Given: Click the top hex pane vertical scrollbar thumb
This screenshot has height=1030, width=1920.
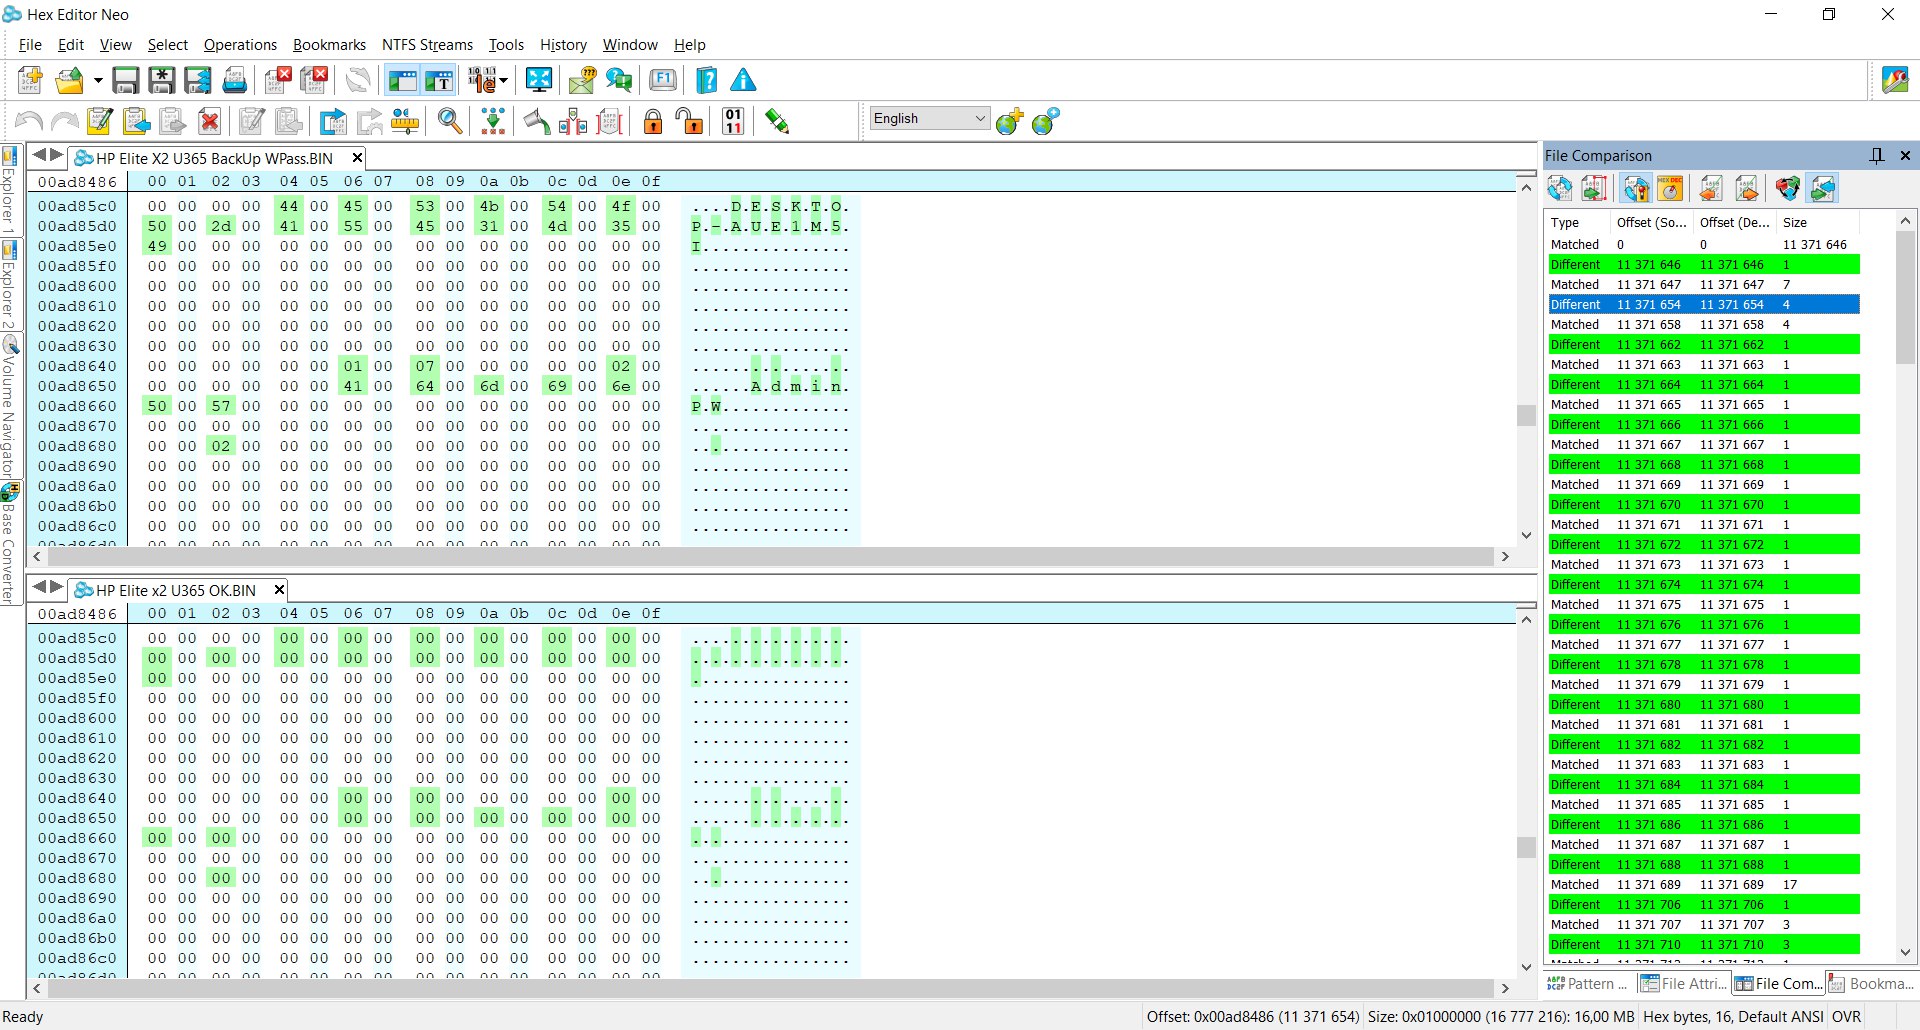Looking at the screenshot, I should click(1526, 415).
